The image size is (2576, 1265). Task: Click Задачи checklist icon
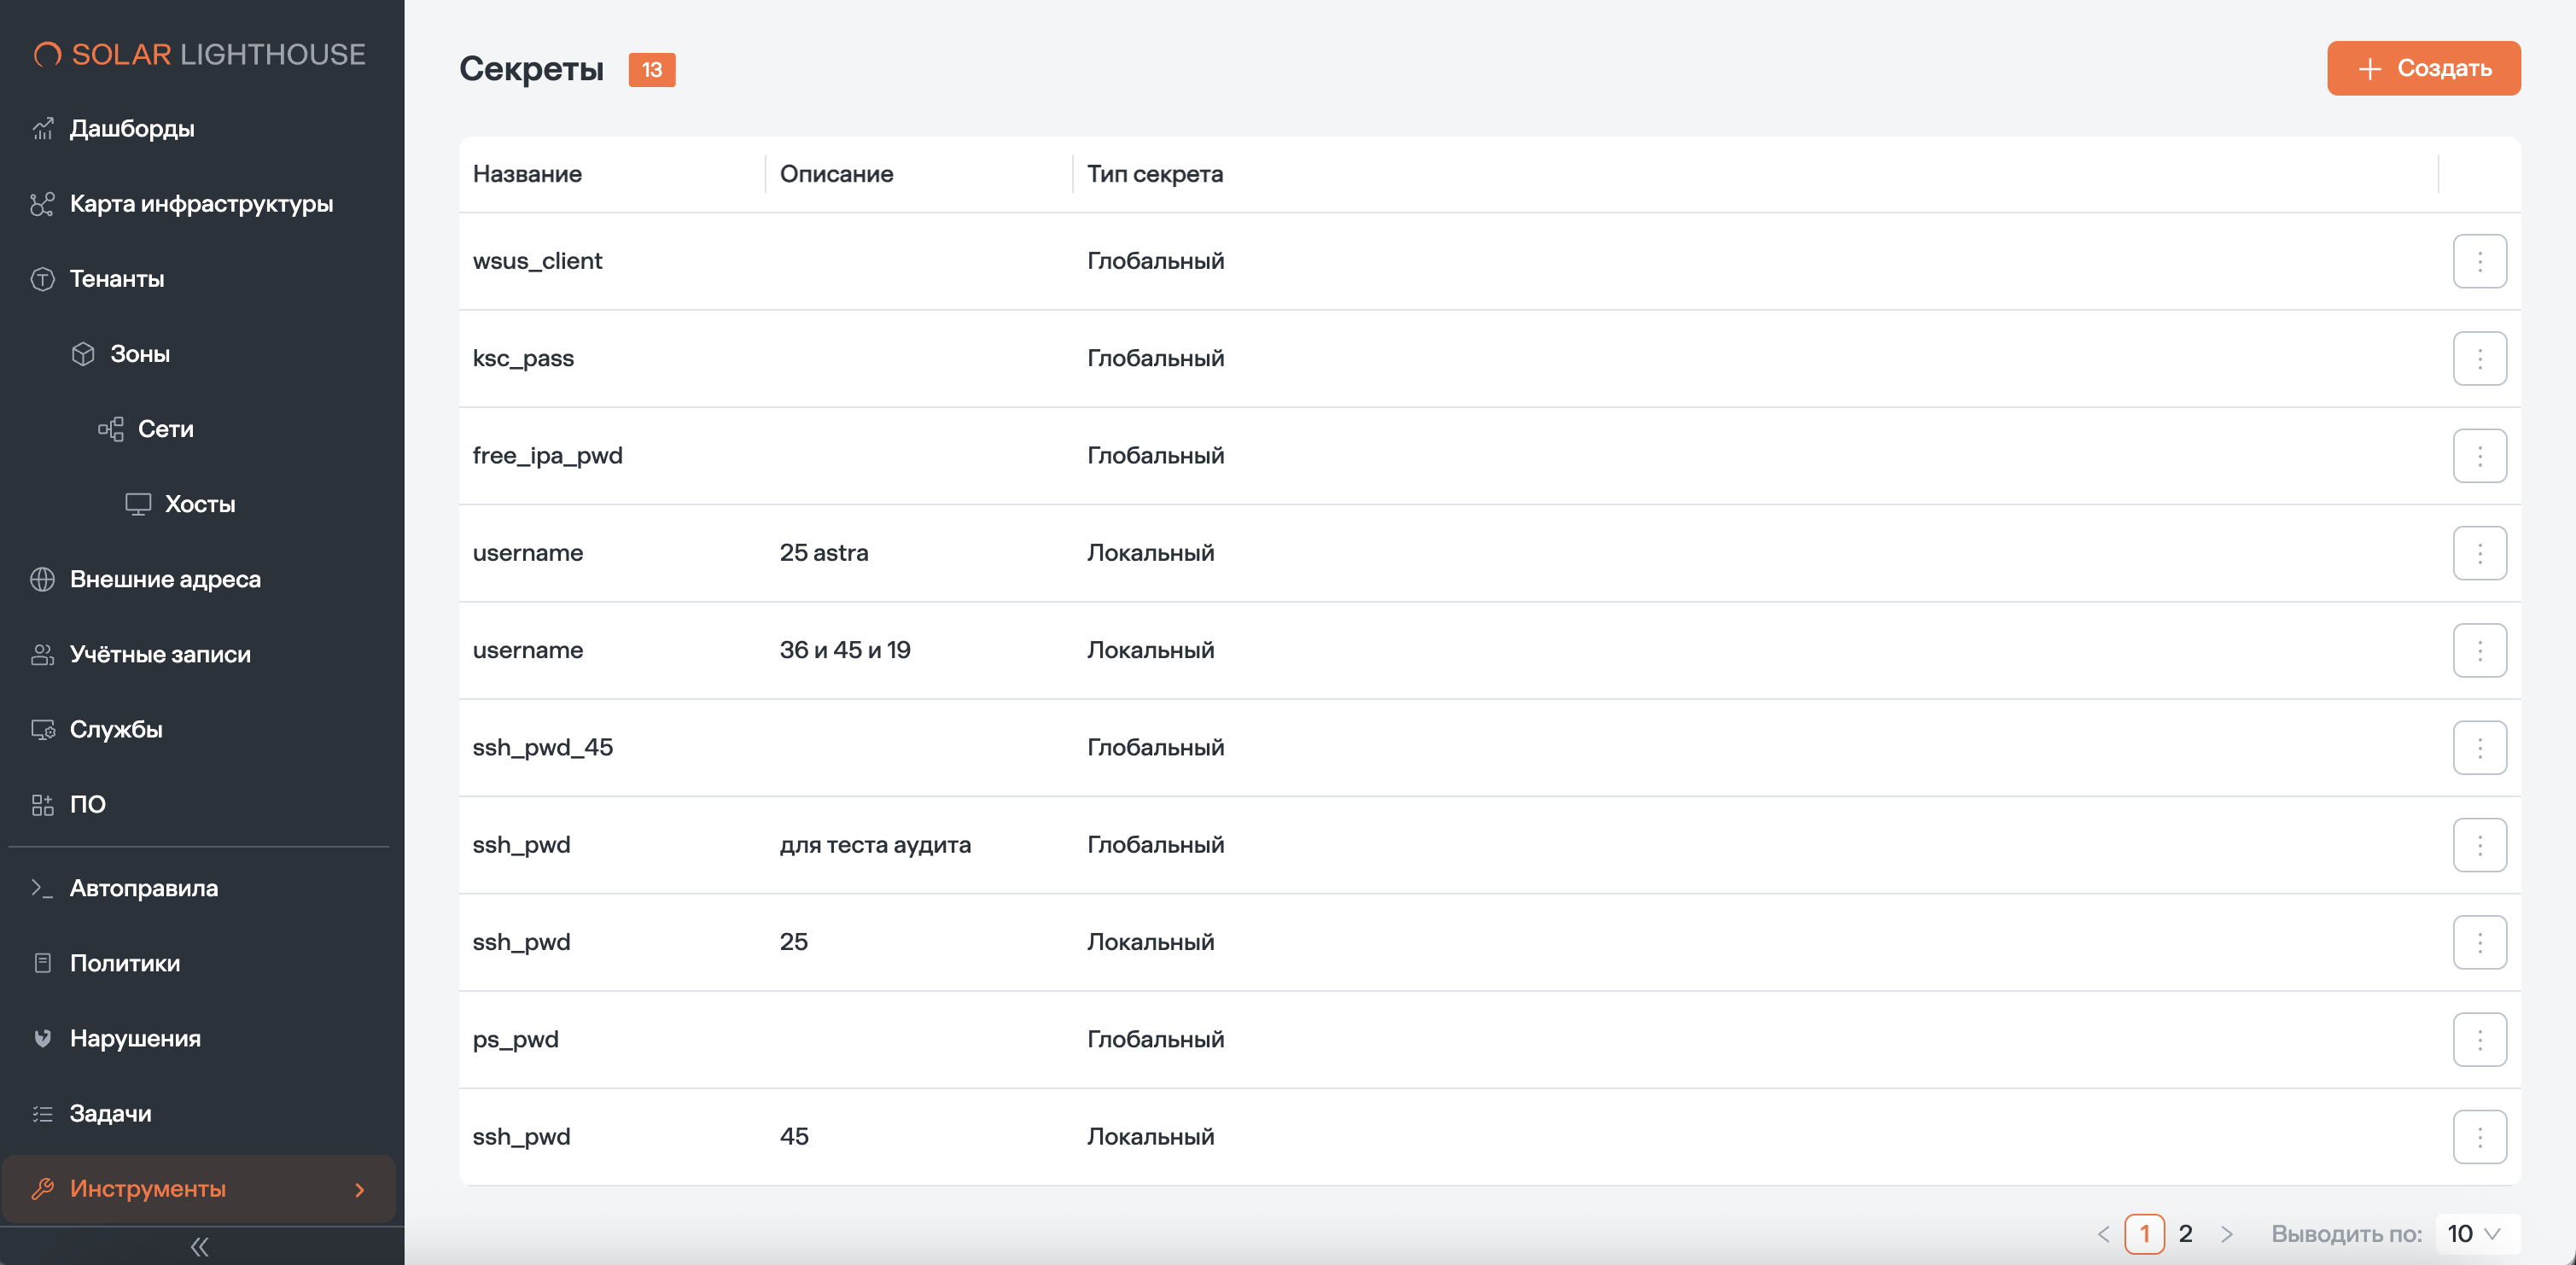[42, 1113]
